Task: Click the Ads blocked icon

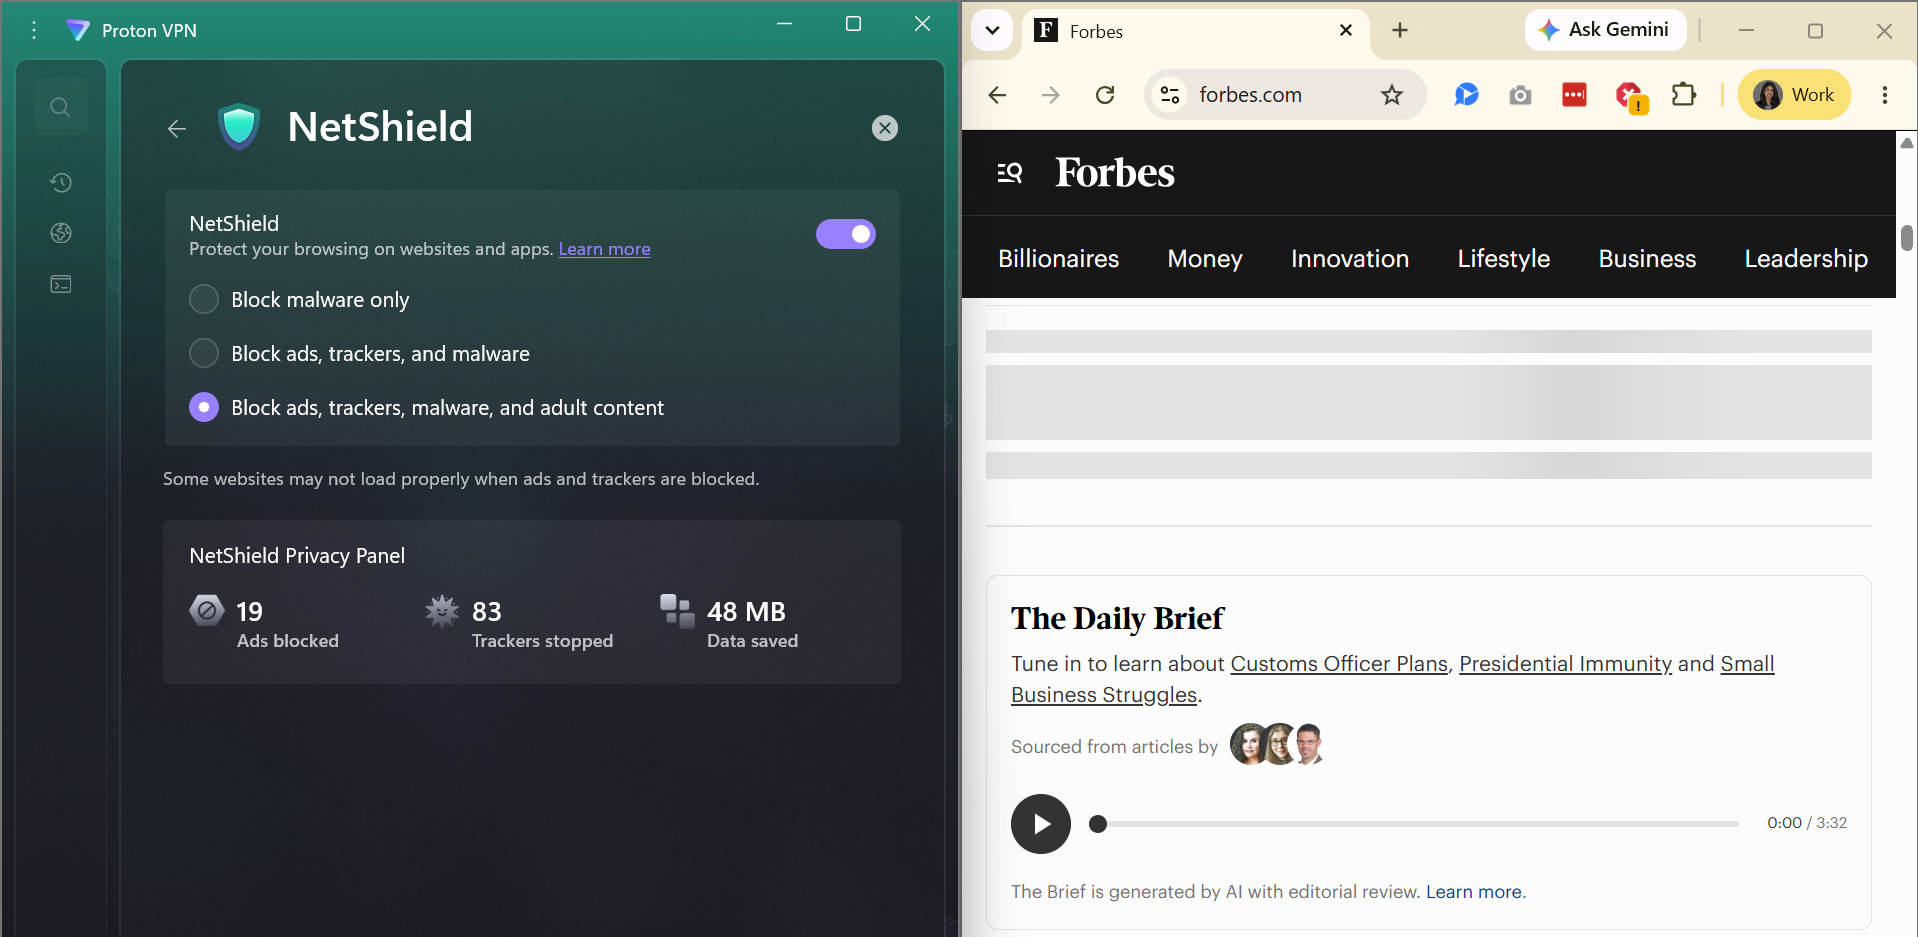Action: click(x=207, y=610)
